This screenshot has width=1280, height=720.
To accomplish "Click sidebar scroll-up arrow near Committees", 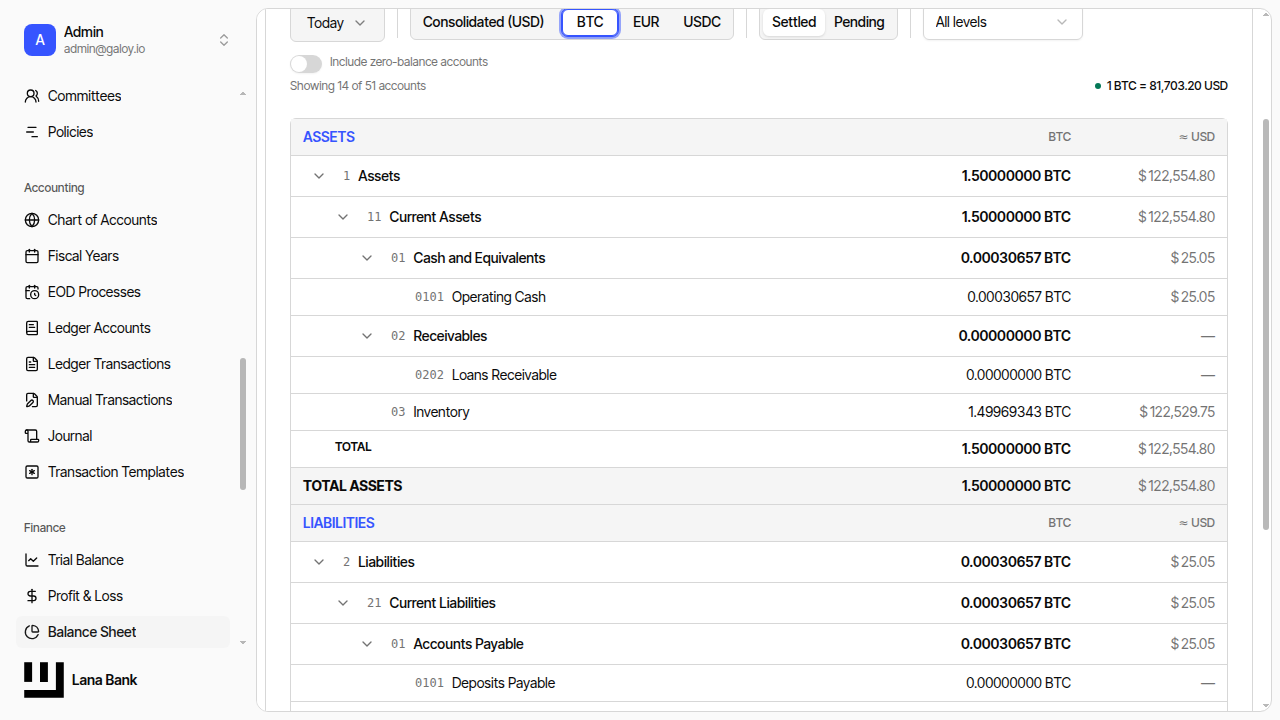I will (x=243, y=95).
